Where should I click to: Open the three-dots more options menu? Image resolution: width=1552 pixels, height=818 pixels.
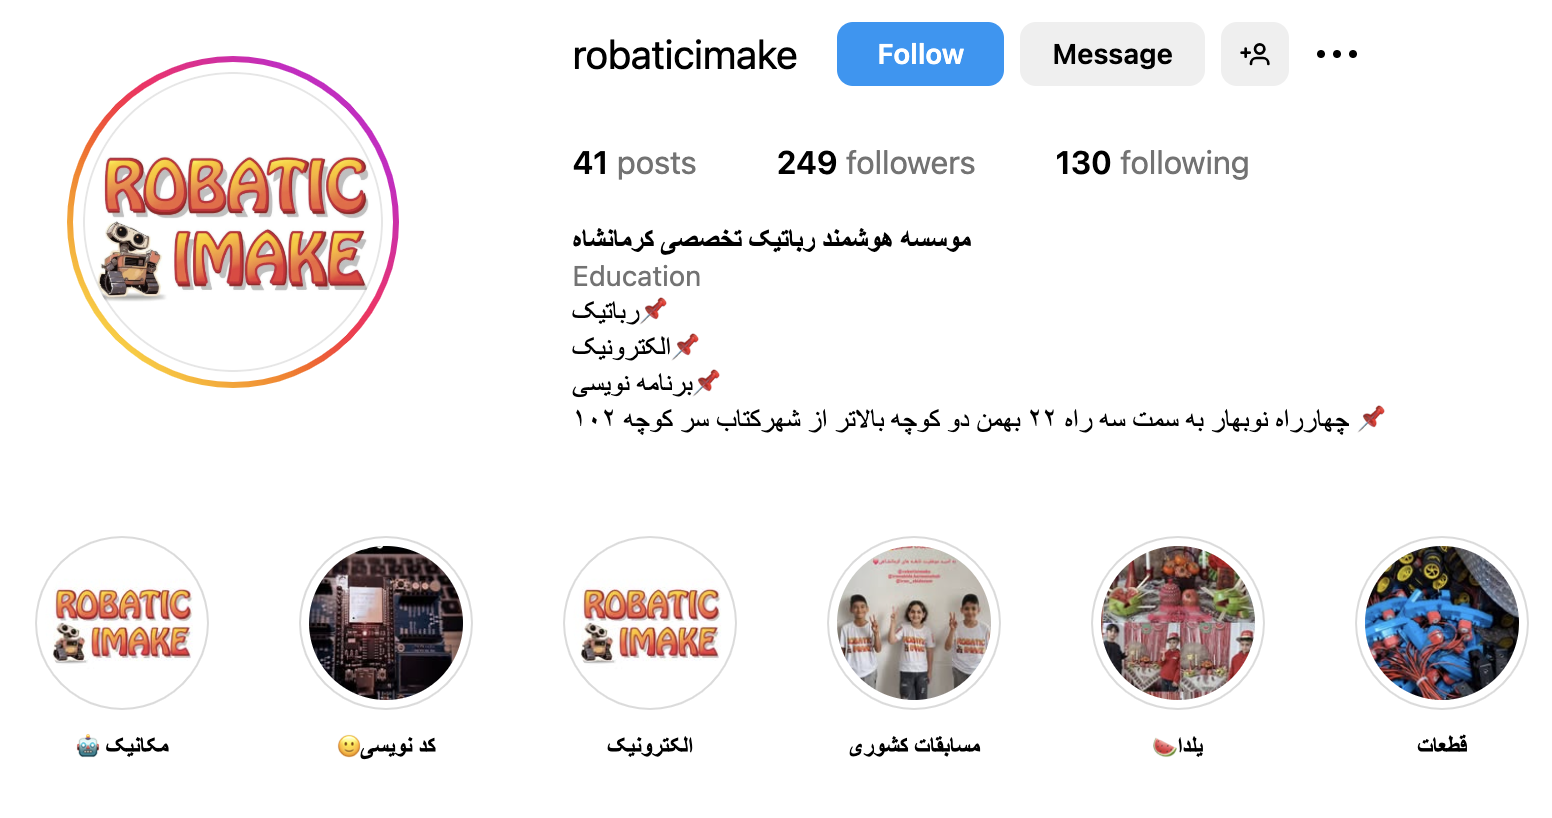pos(1337,54)
